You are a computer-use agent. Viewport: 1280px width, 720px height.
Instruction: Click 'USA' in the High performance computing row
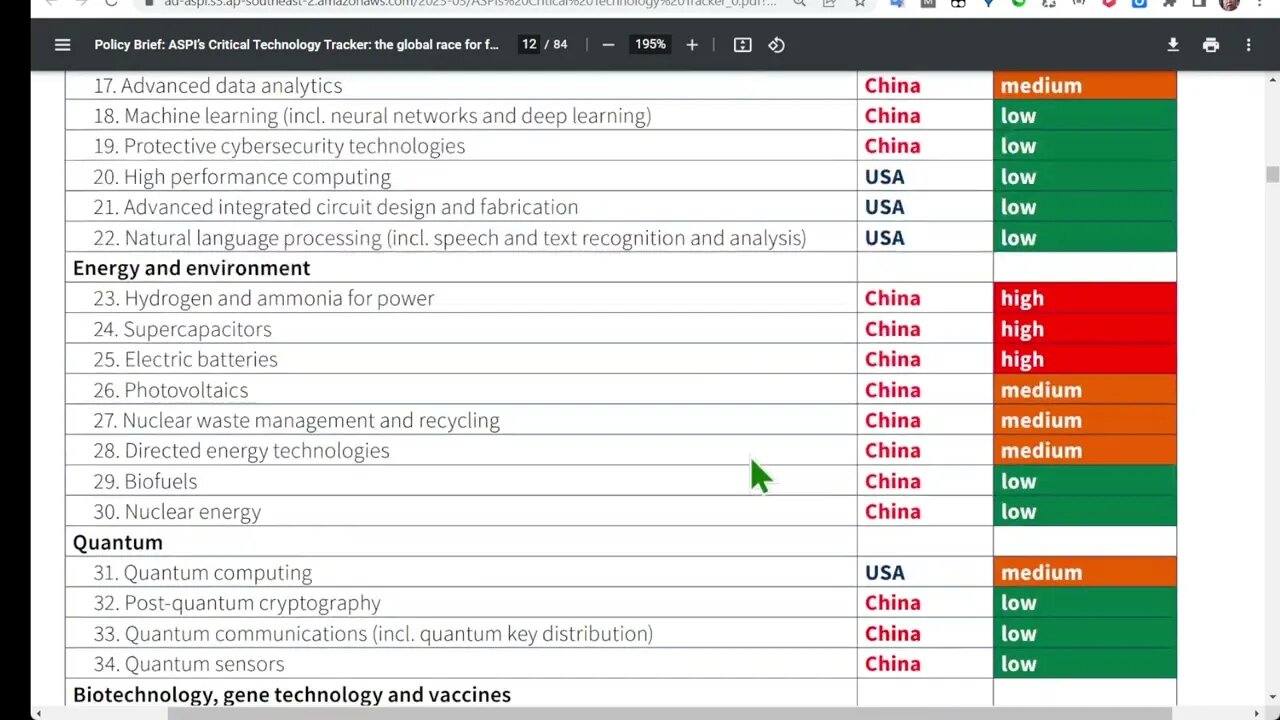(x=884, y=177)
